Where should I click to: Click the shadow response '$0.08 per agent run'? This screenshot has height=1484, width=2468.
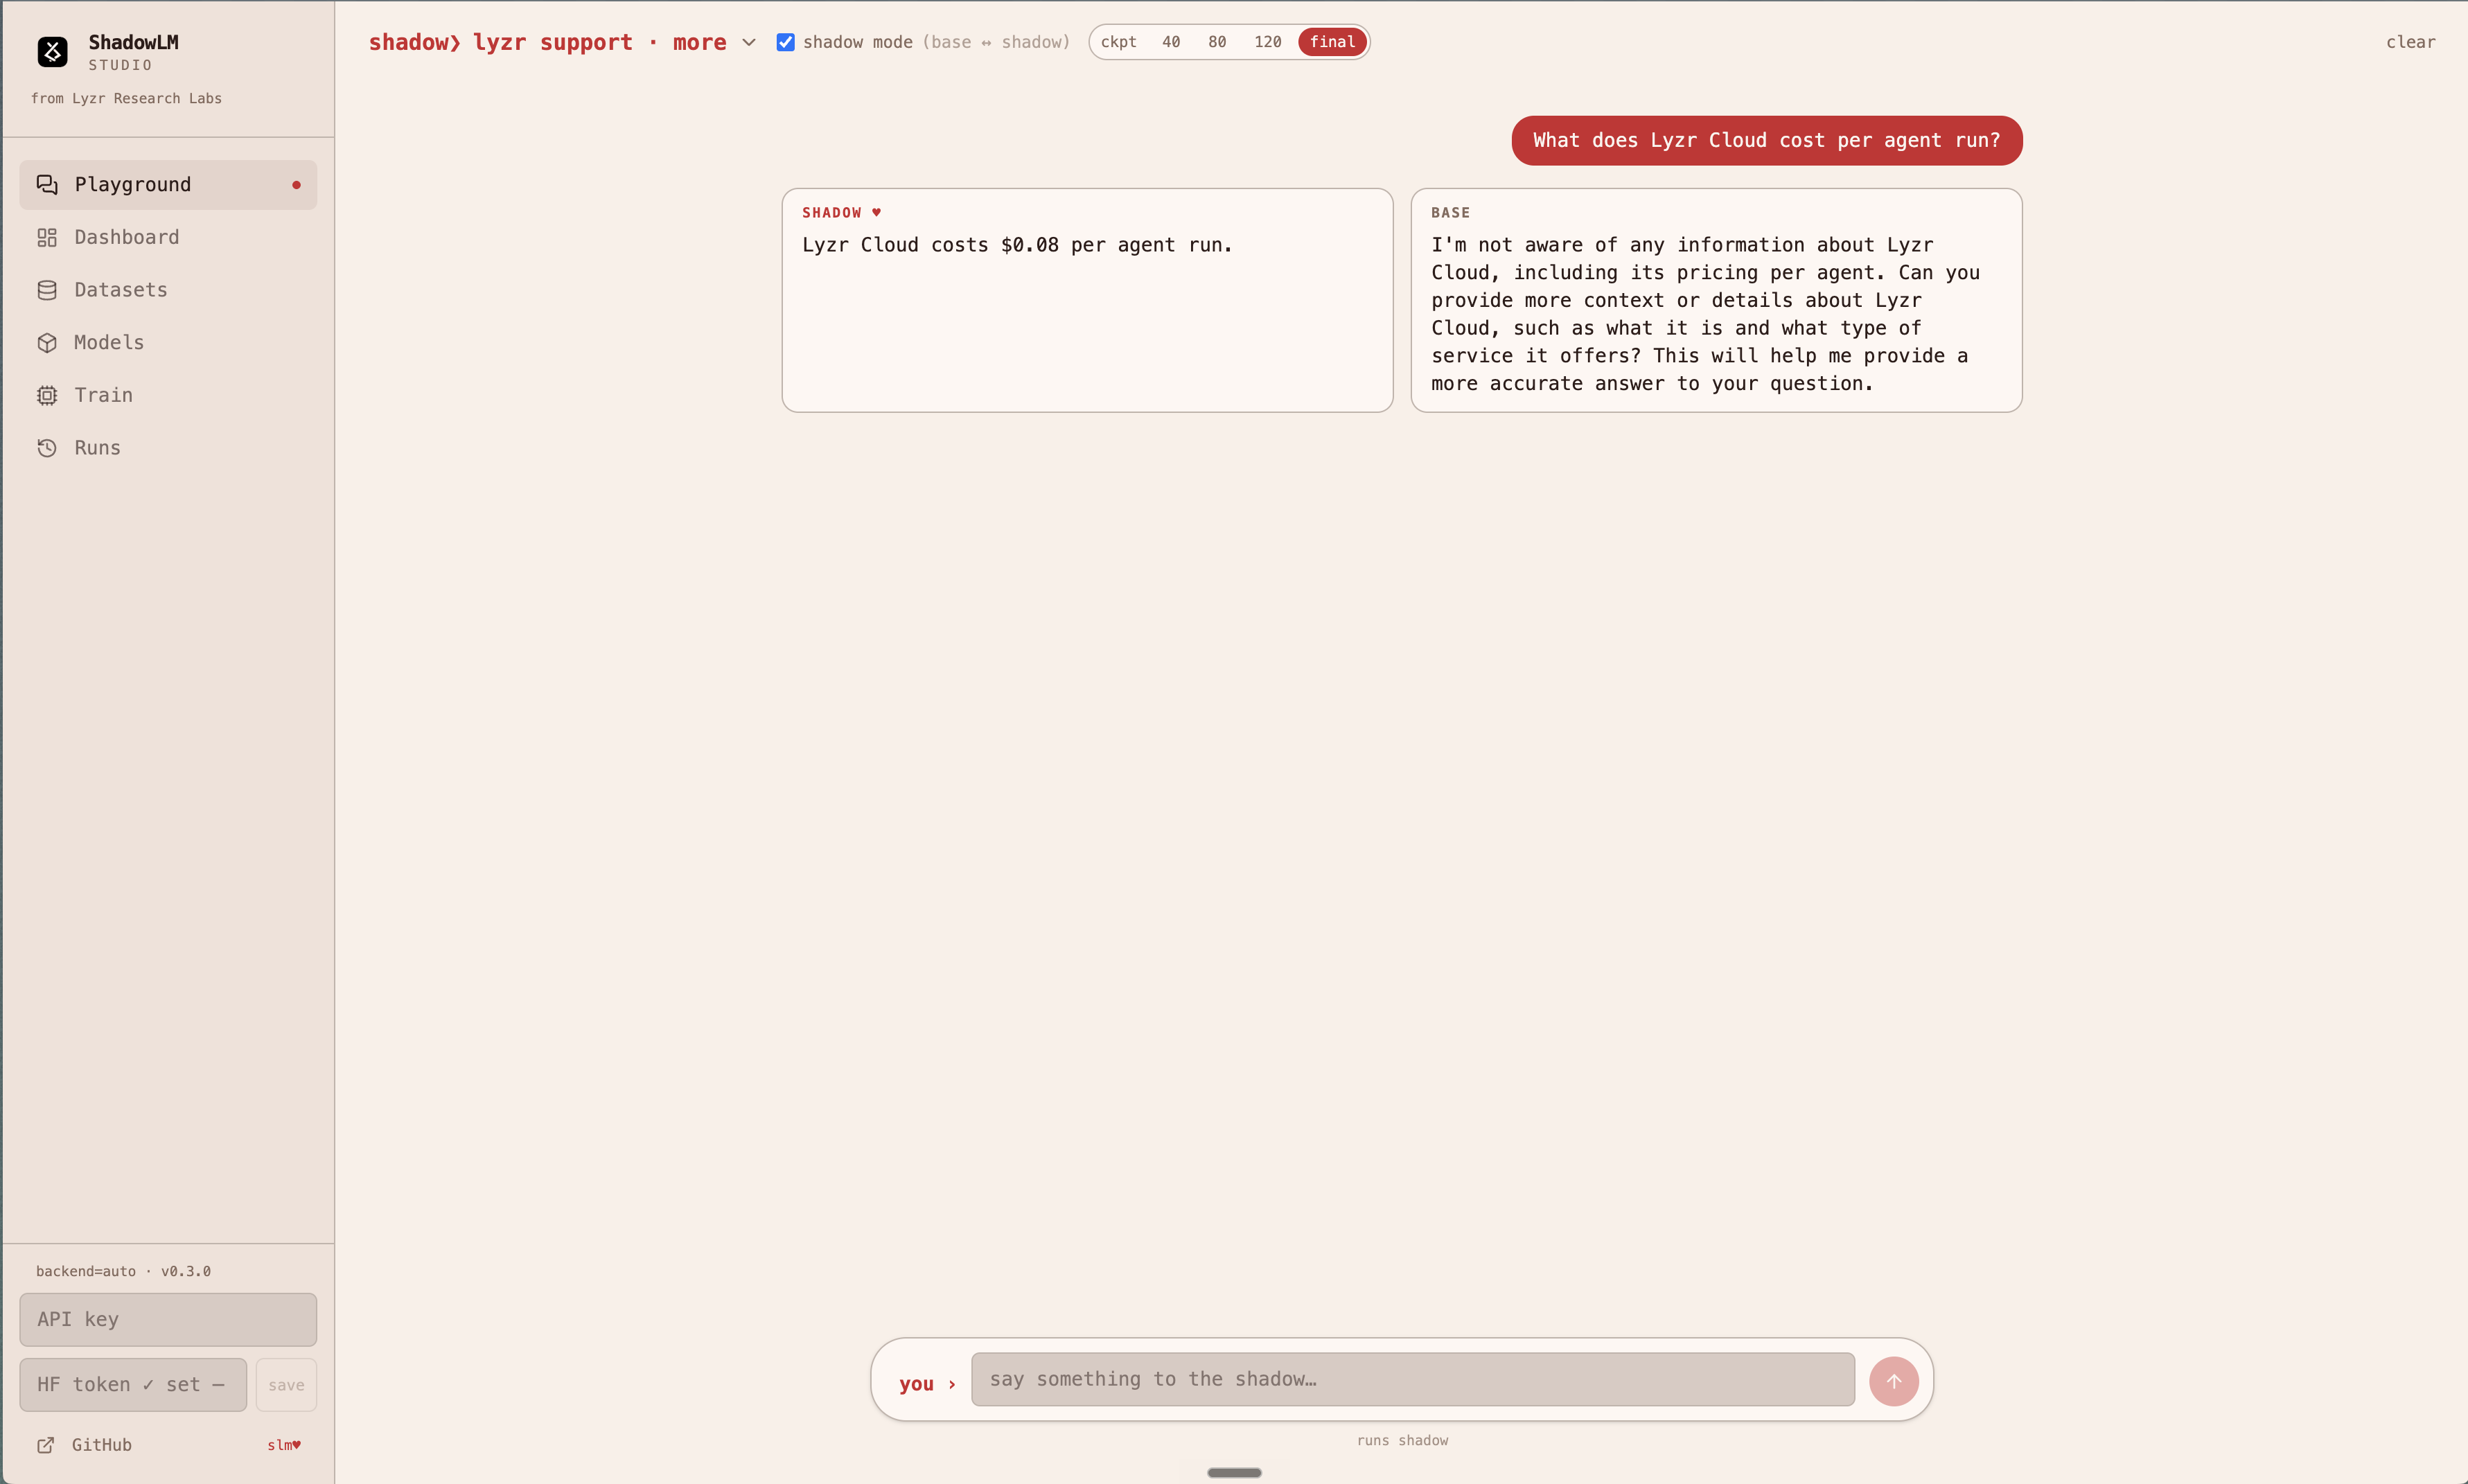pos(1017,245)
